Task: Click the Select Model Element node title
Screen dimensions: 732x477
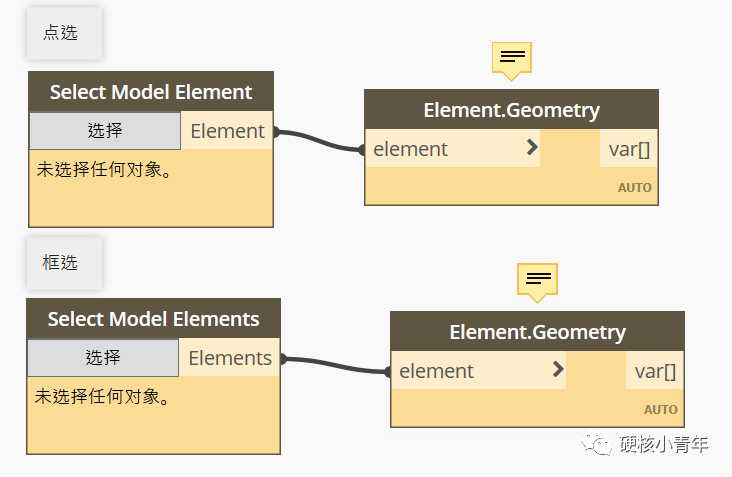Action: 151,92
